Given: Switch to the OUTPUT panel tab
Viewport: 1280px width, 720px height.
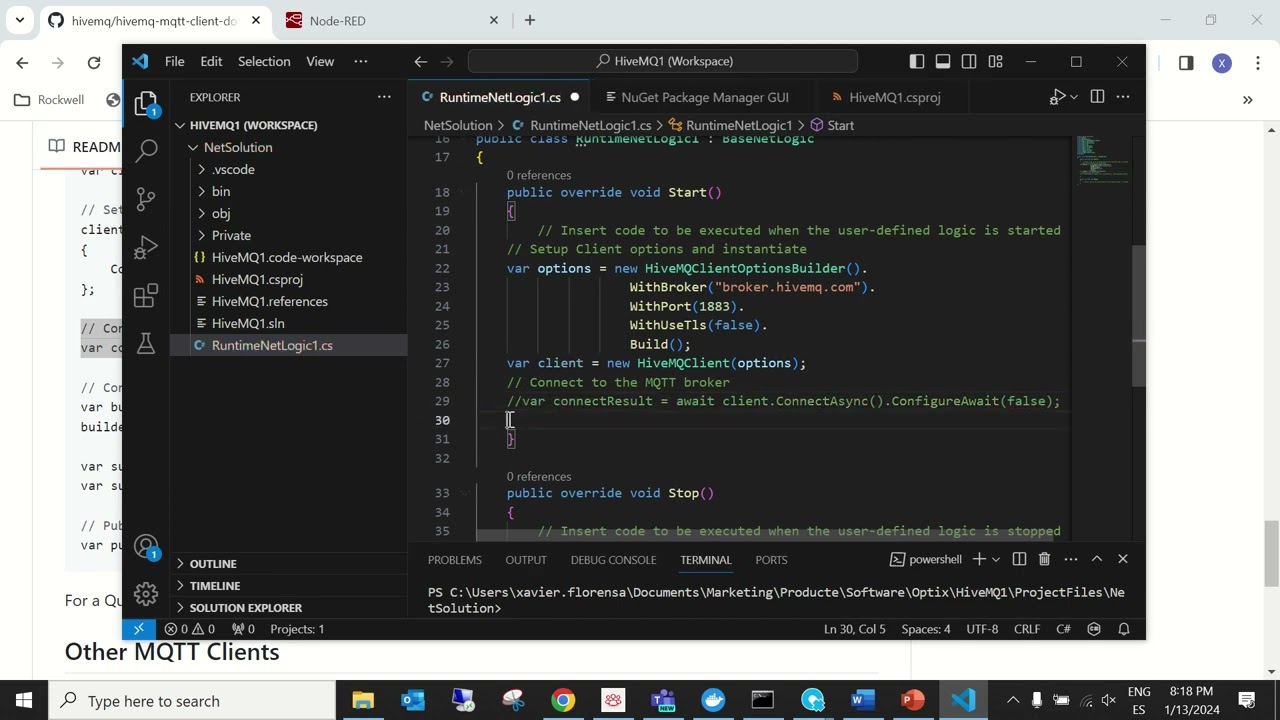Looking at the screenshot, I should pyautogui.click(x=526, y=560).
